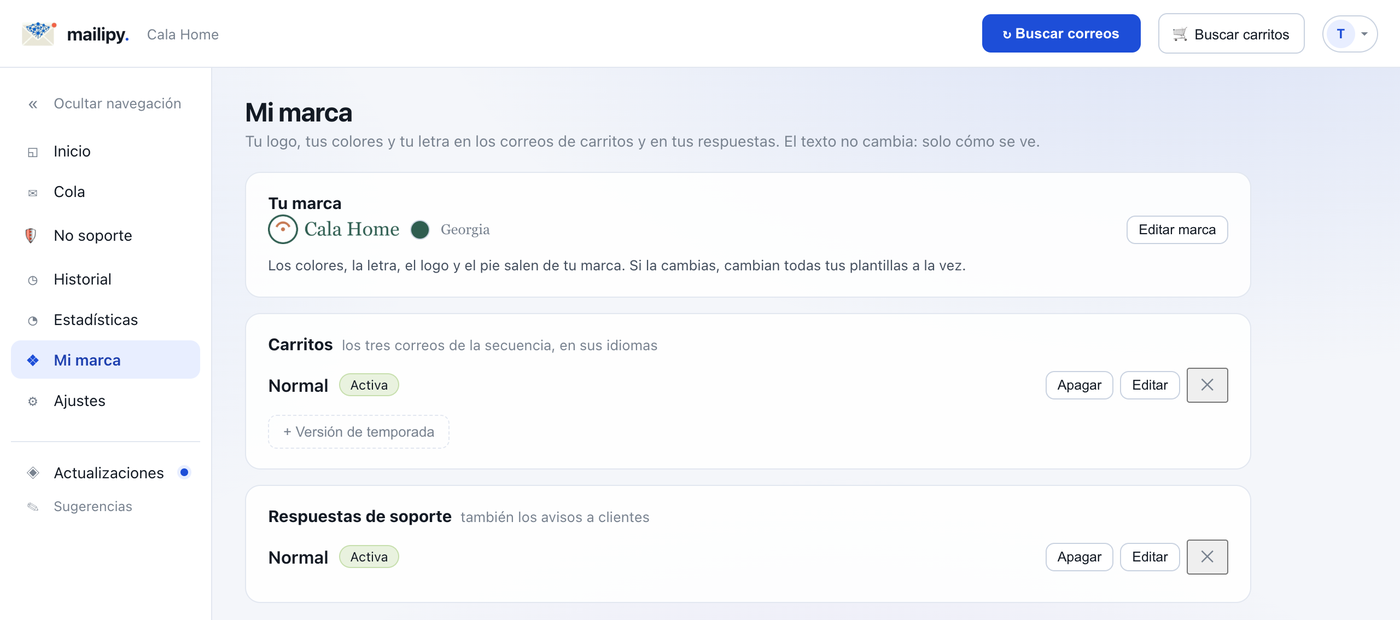Click the Ocultar navegación label

118,103
